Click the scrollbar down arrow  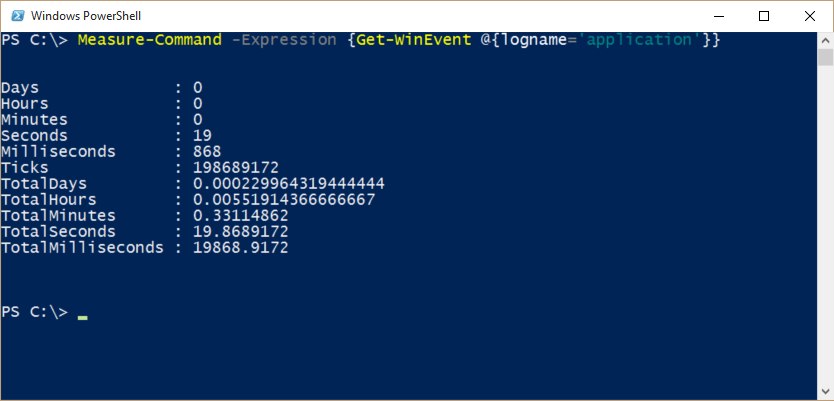coord(826,392)
